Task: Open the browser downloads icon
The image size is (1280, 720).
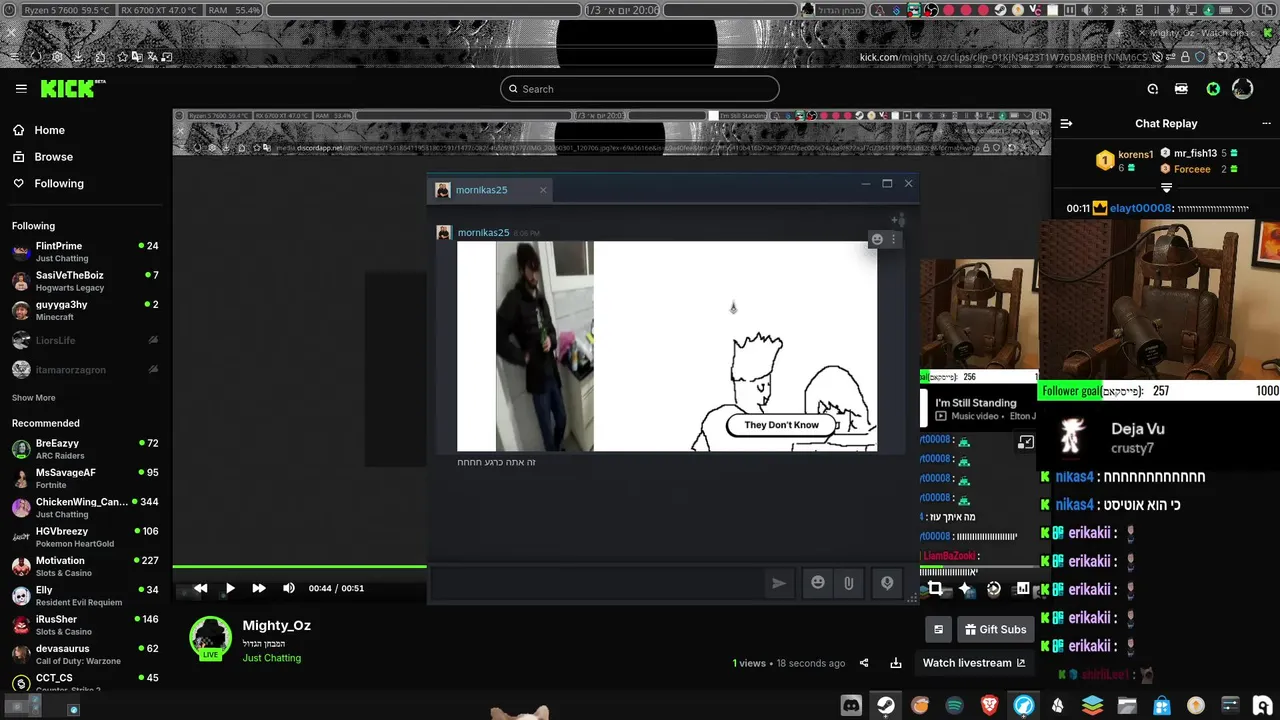Action: pyautogui.click(x=78, y=57)
